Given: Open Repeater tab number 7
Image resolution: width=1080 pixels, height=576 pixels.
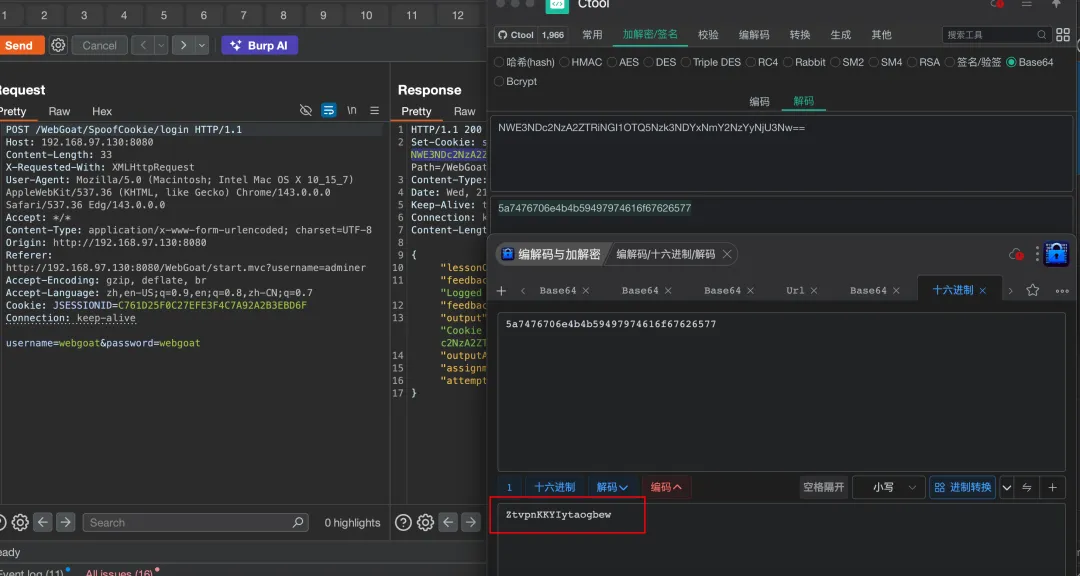Looking at the screenshot, I should pos(243,15).
